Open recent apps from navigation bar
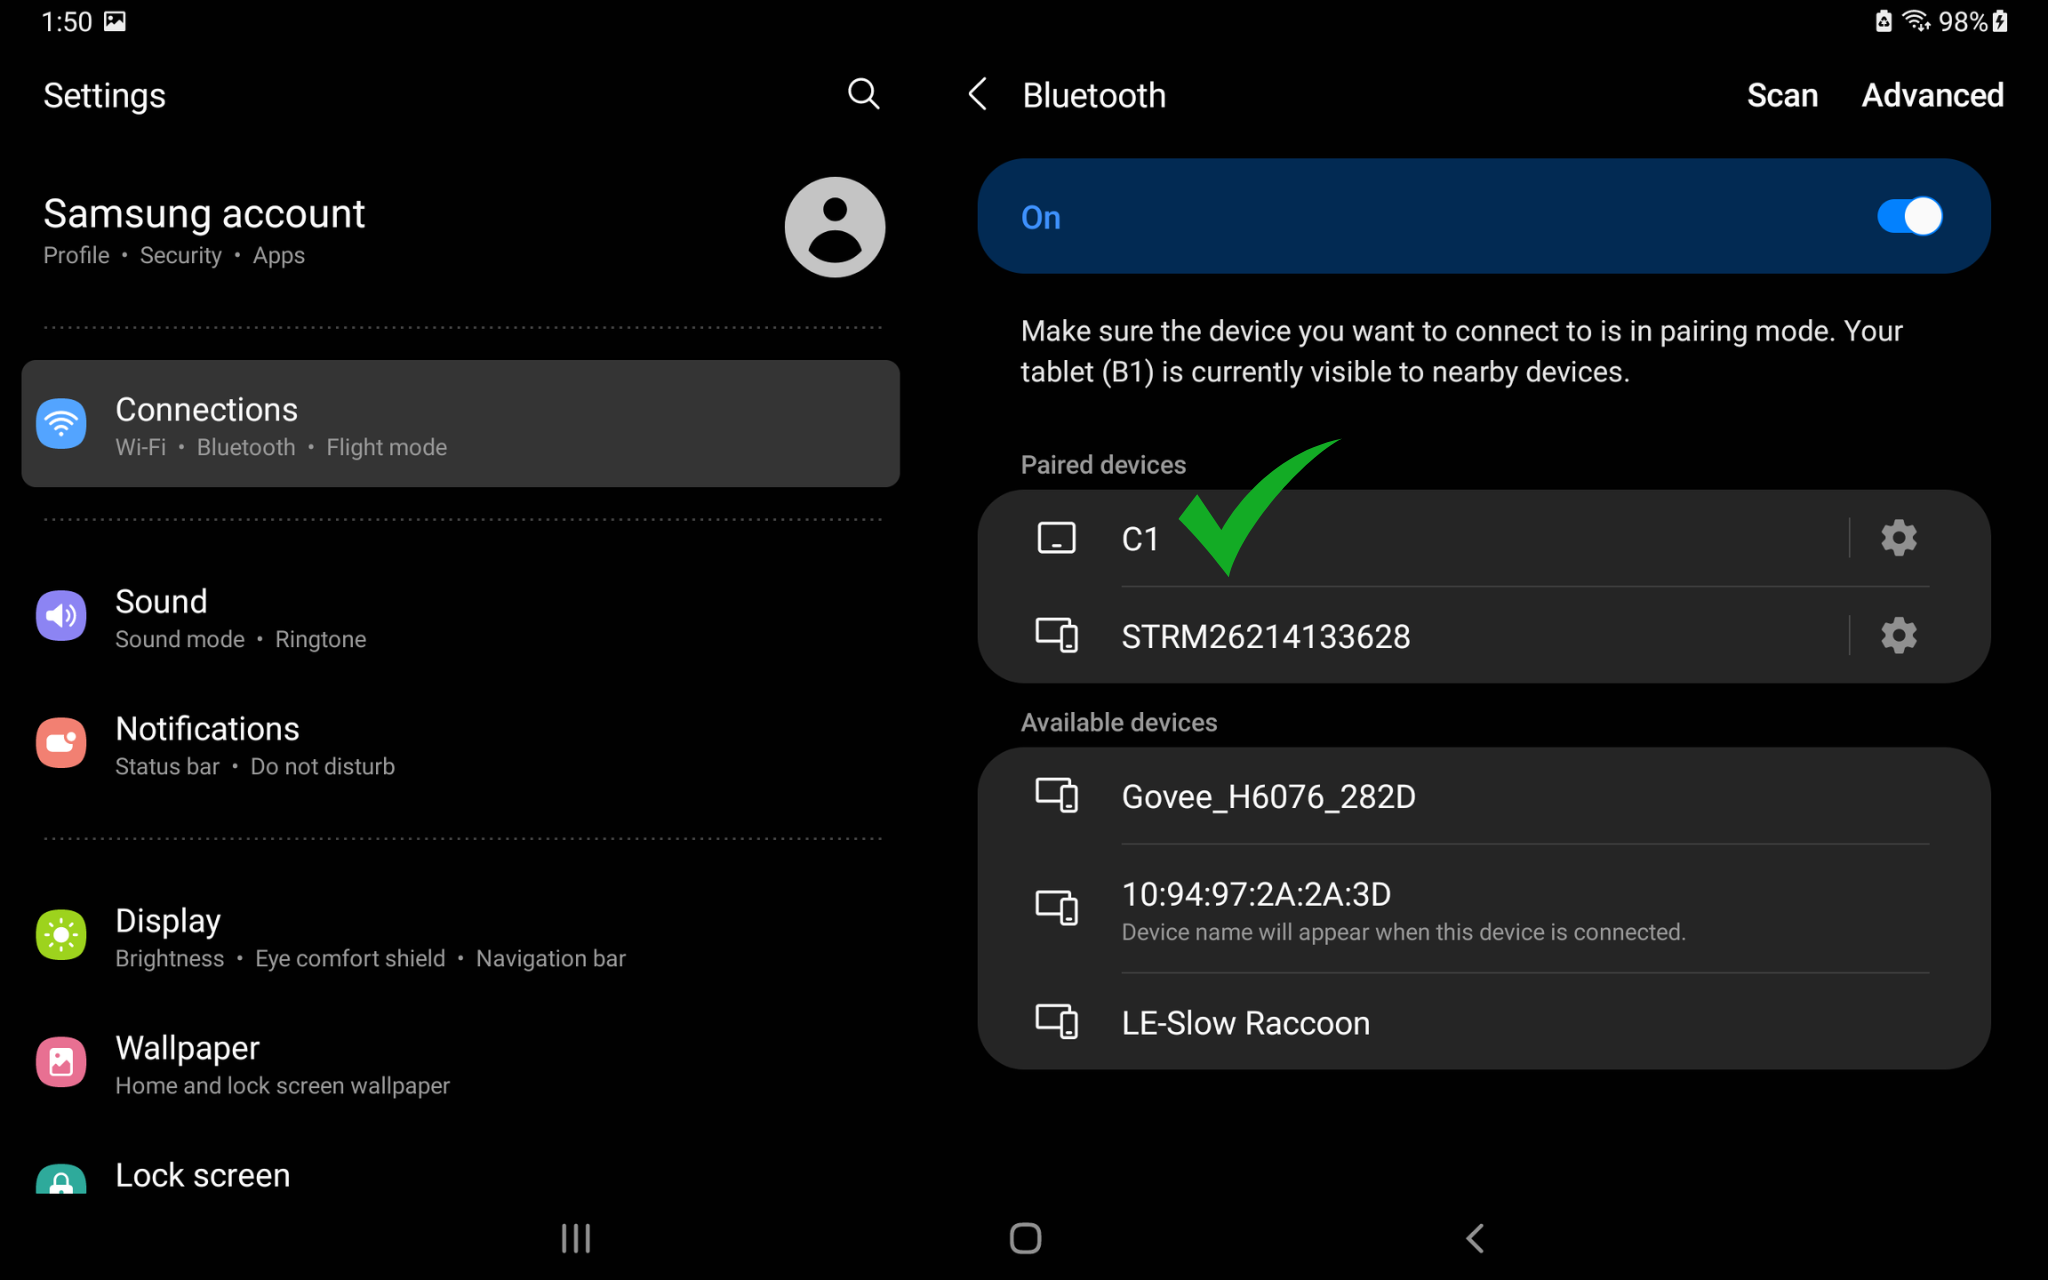This screenshot has width=2048, height=1280. point(576,1238)
